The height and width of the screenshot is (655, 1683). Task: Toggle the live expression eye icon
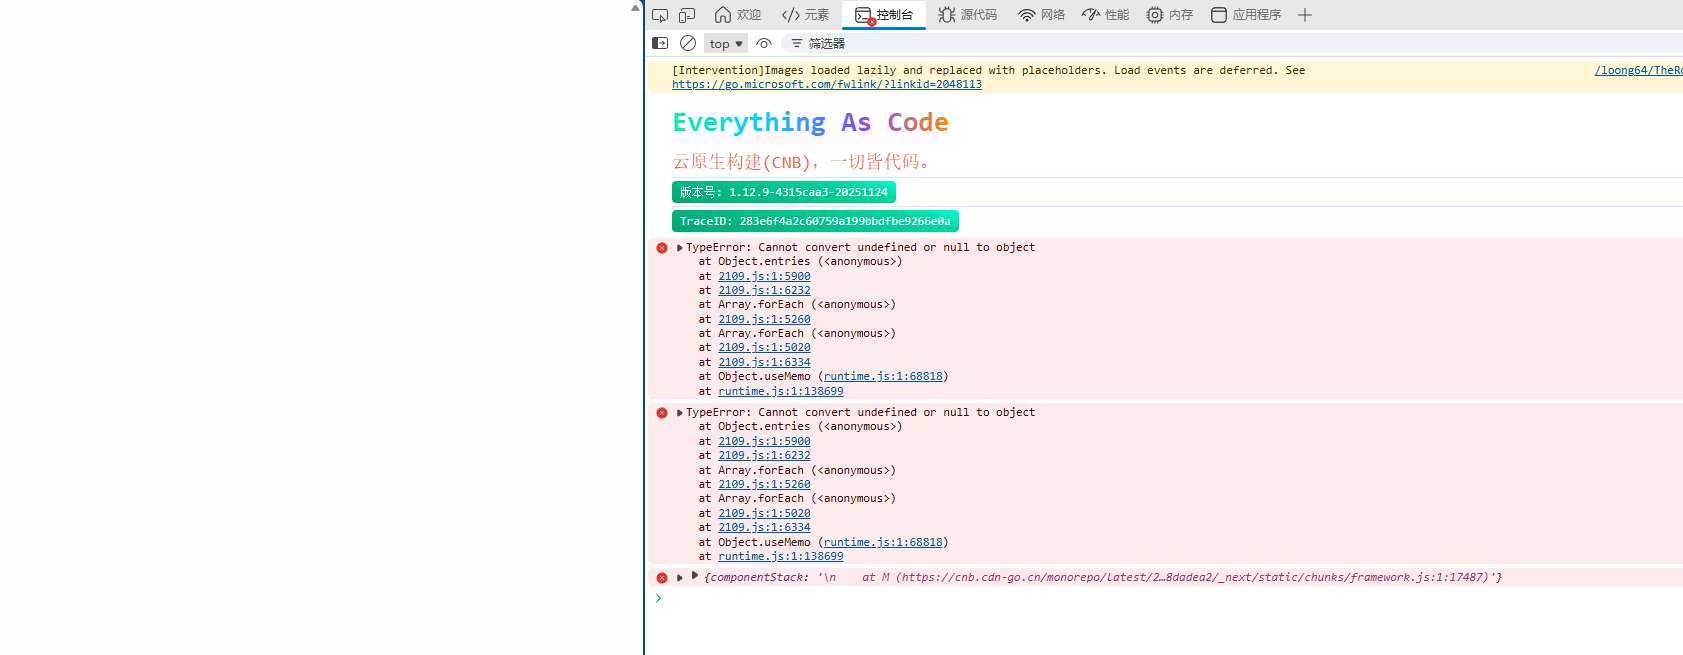click(x=764, y=43)
